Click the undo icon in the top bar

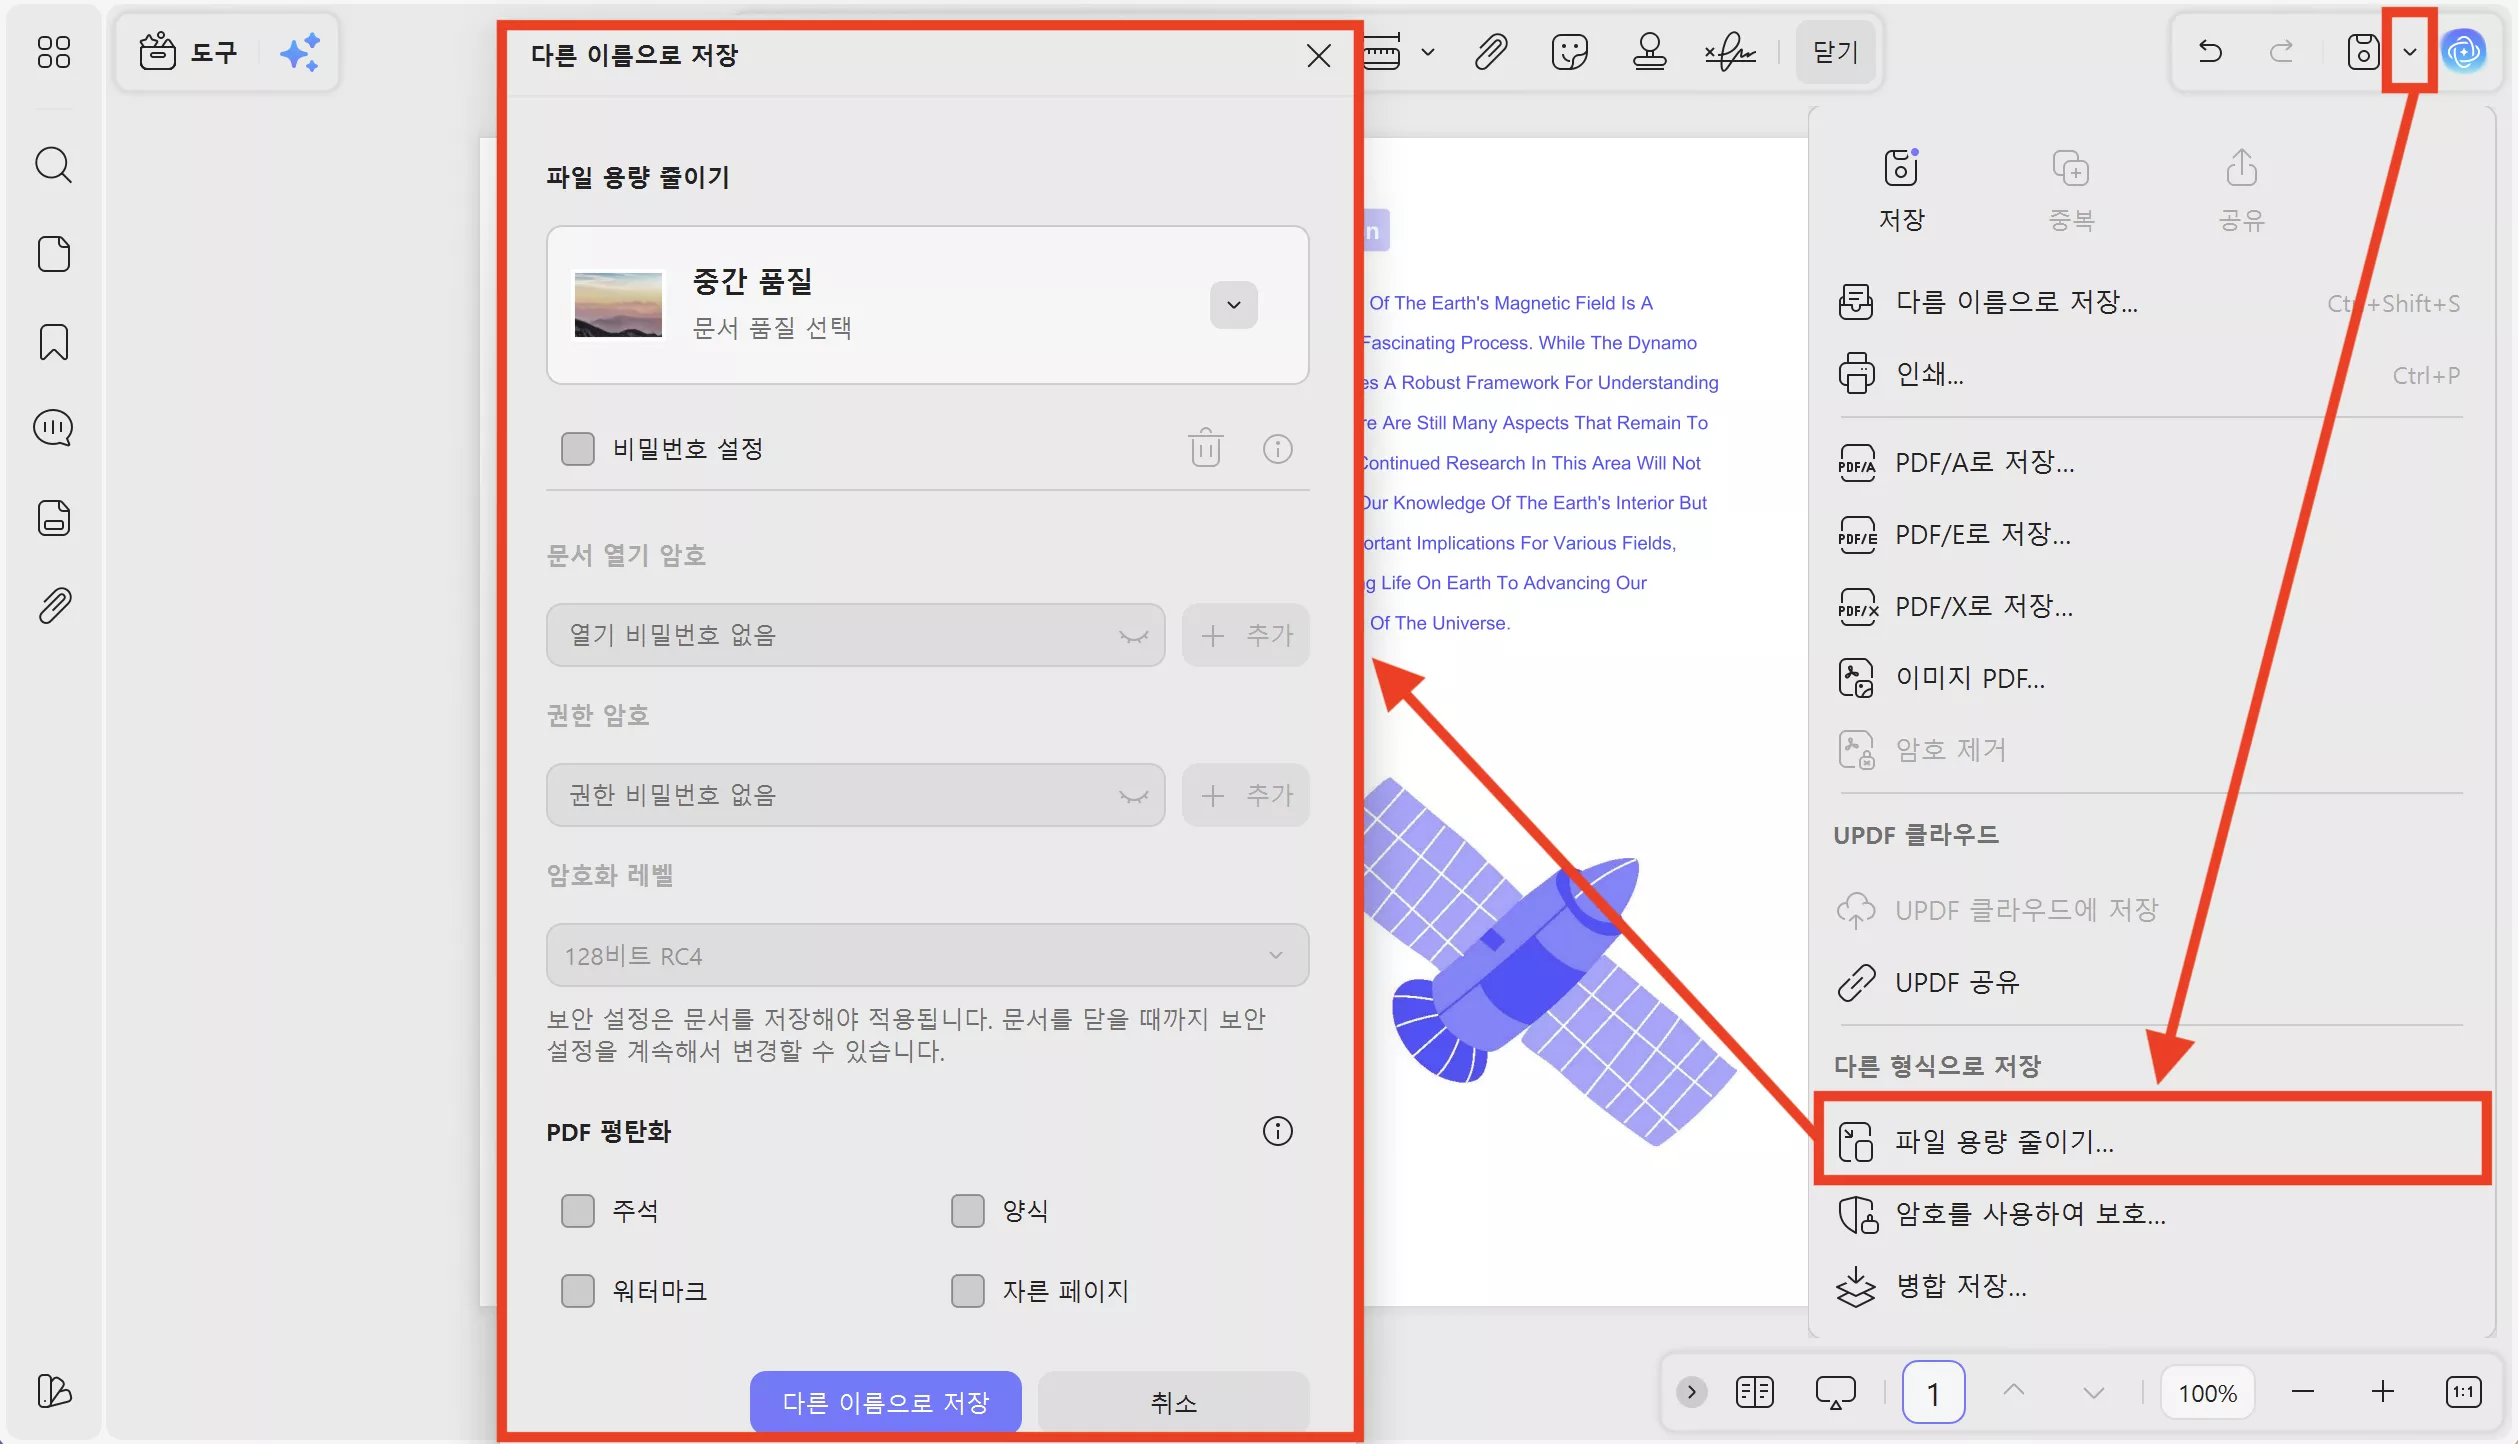pyautogui.click(x=2209, y=51)
